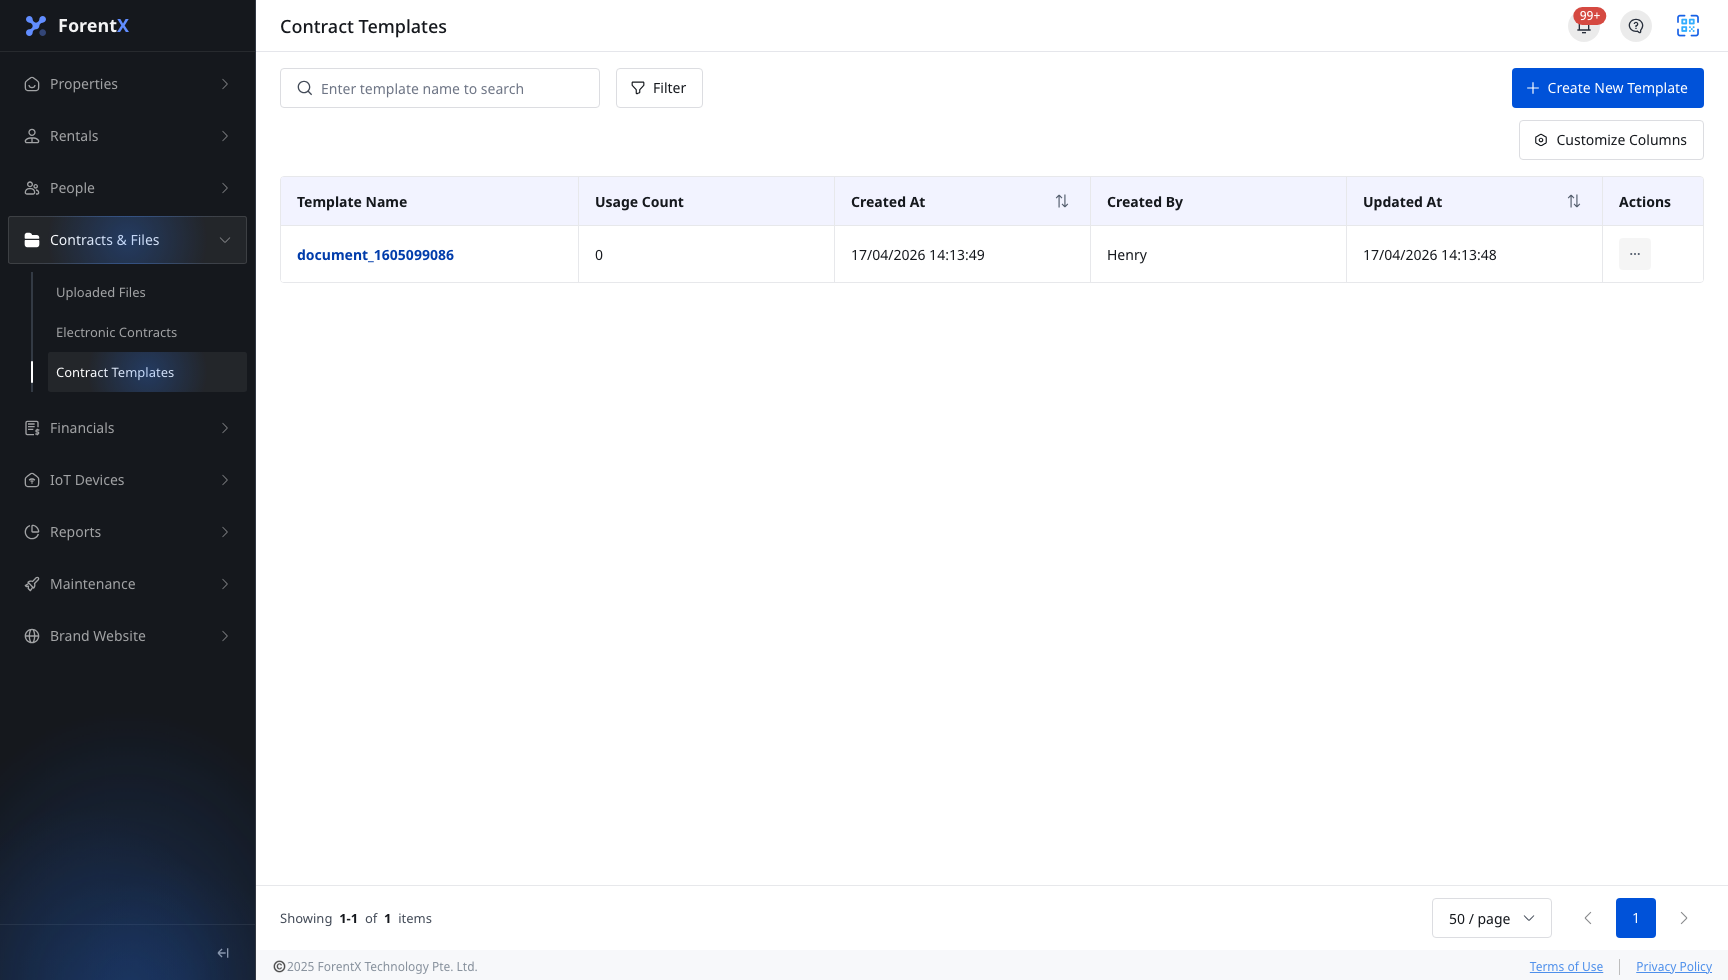The image size is (1728, 980).
Task: Click the Rentals person icon in the sidebar
Action: tap(32, 136)
